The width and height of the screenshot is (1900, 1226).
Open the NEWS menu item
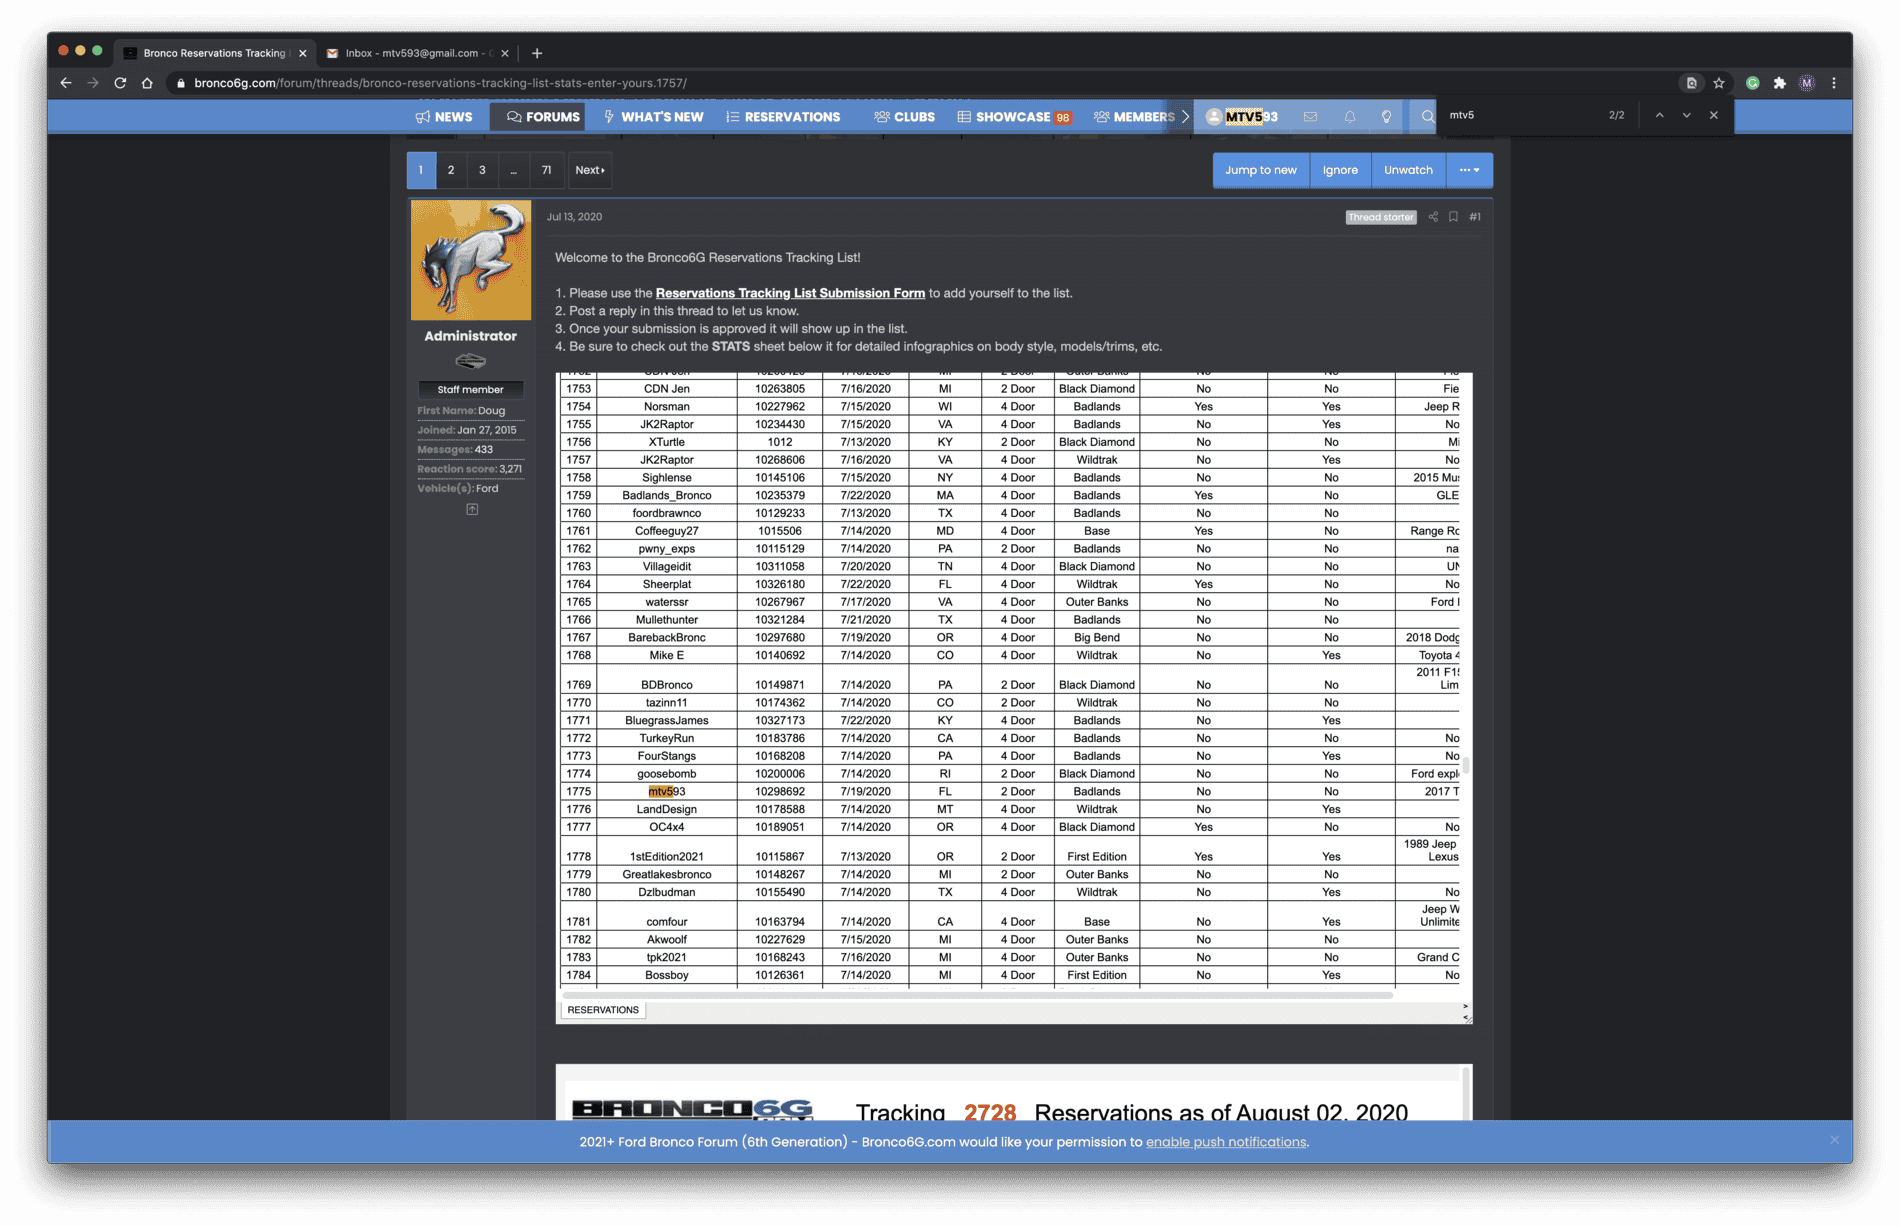(x=444, y=117)
